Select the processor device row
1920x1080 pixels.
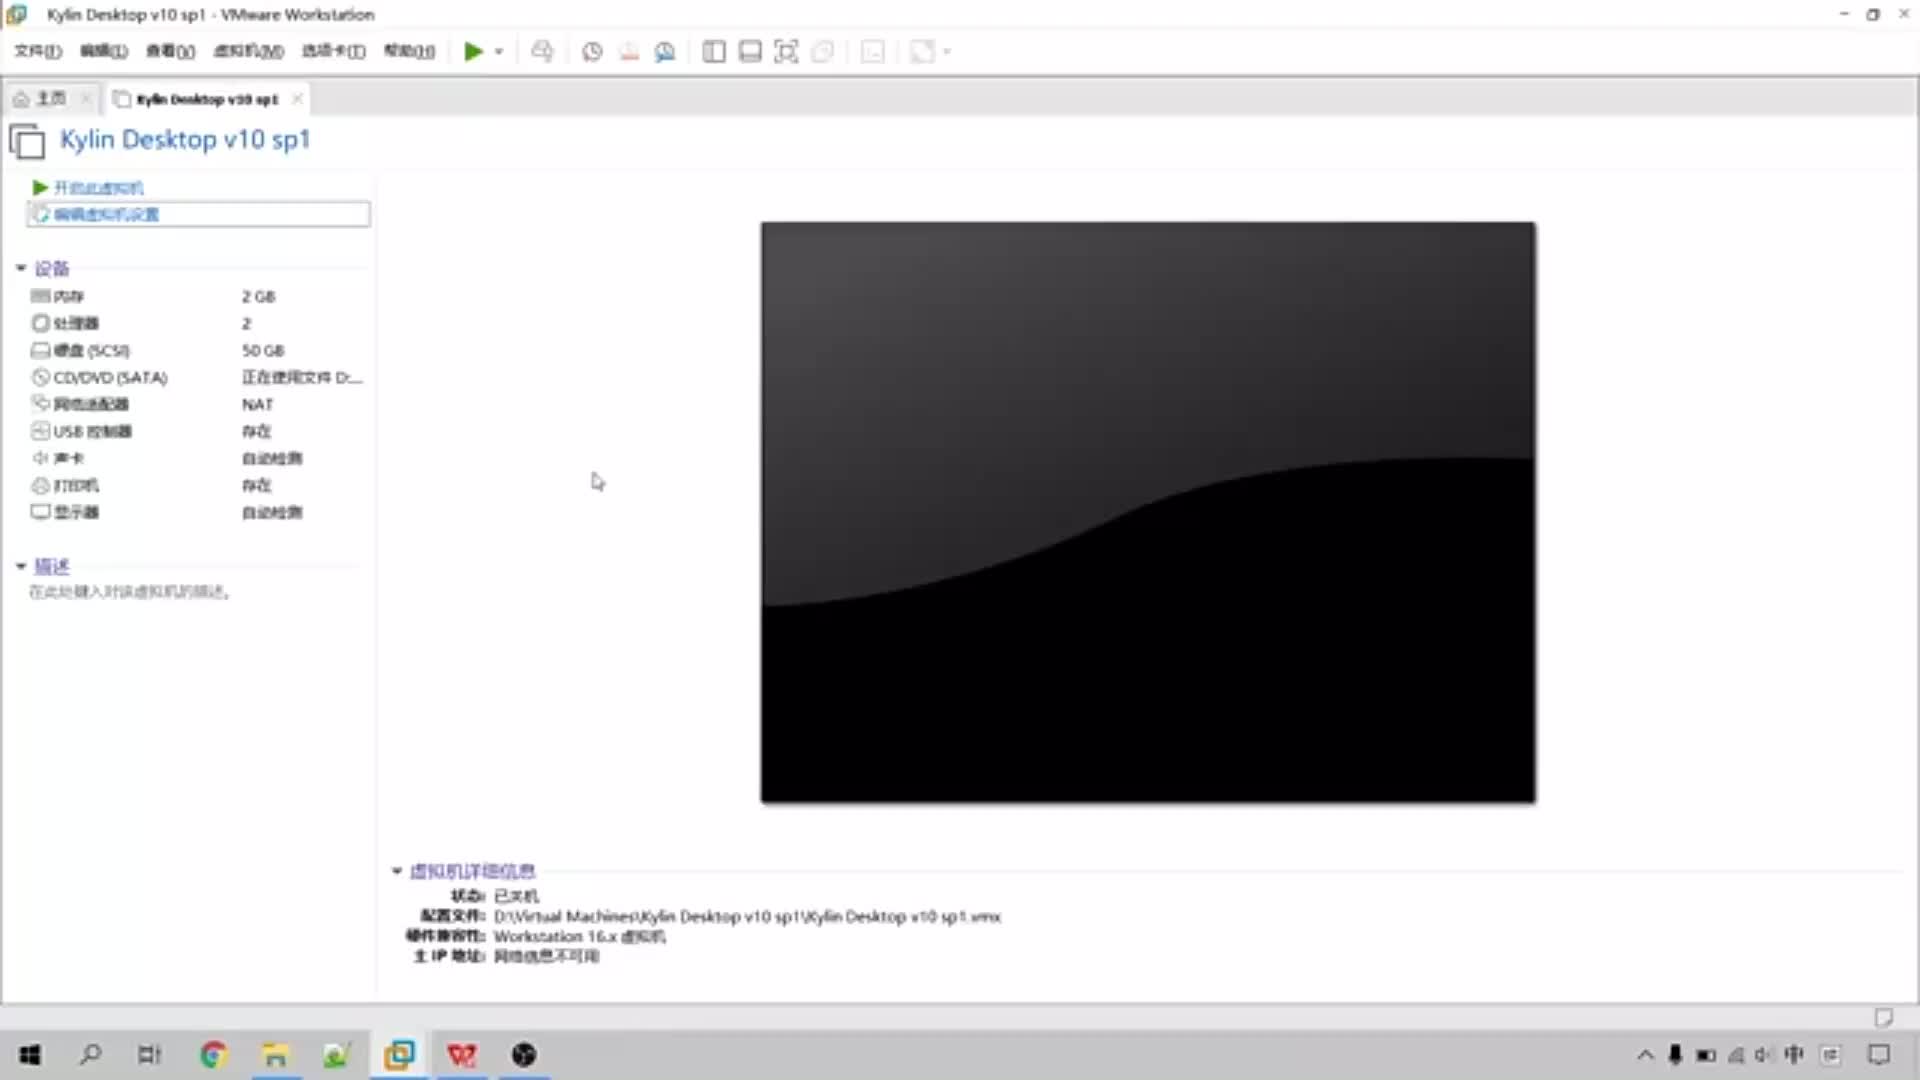coord(198,323)
